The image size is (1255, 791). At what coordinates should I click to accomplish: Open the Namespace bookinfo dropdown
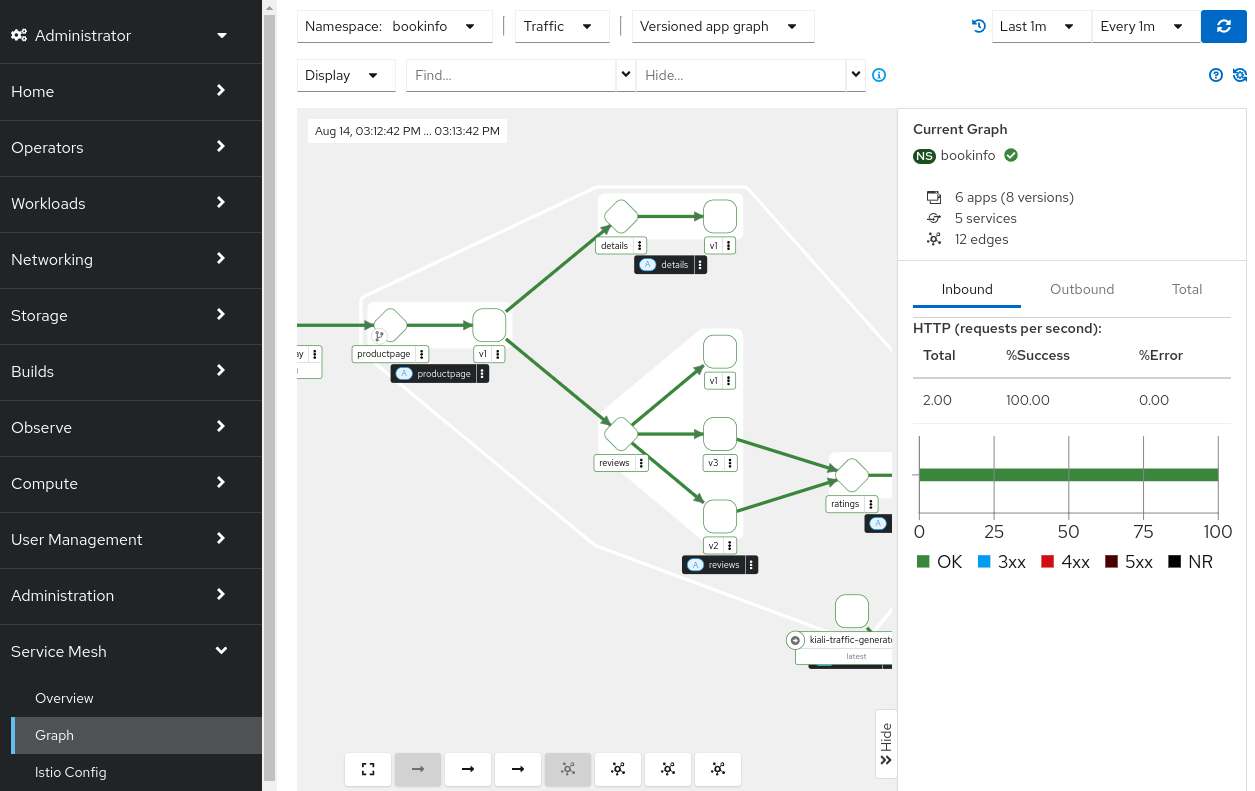tap(395, 27)
